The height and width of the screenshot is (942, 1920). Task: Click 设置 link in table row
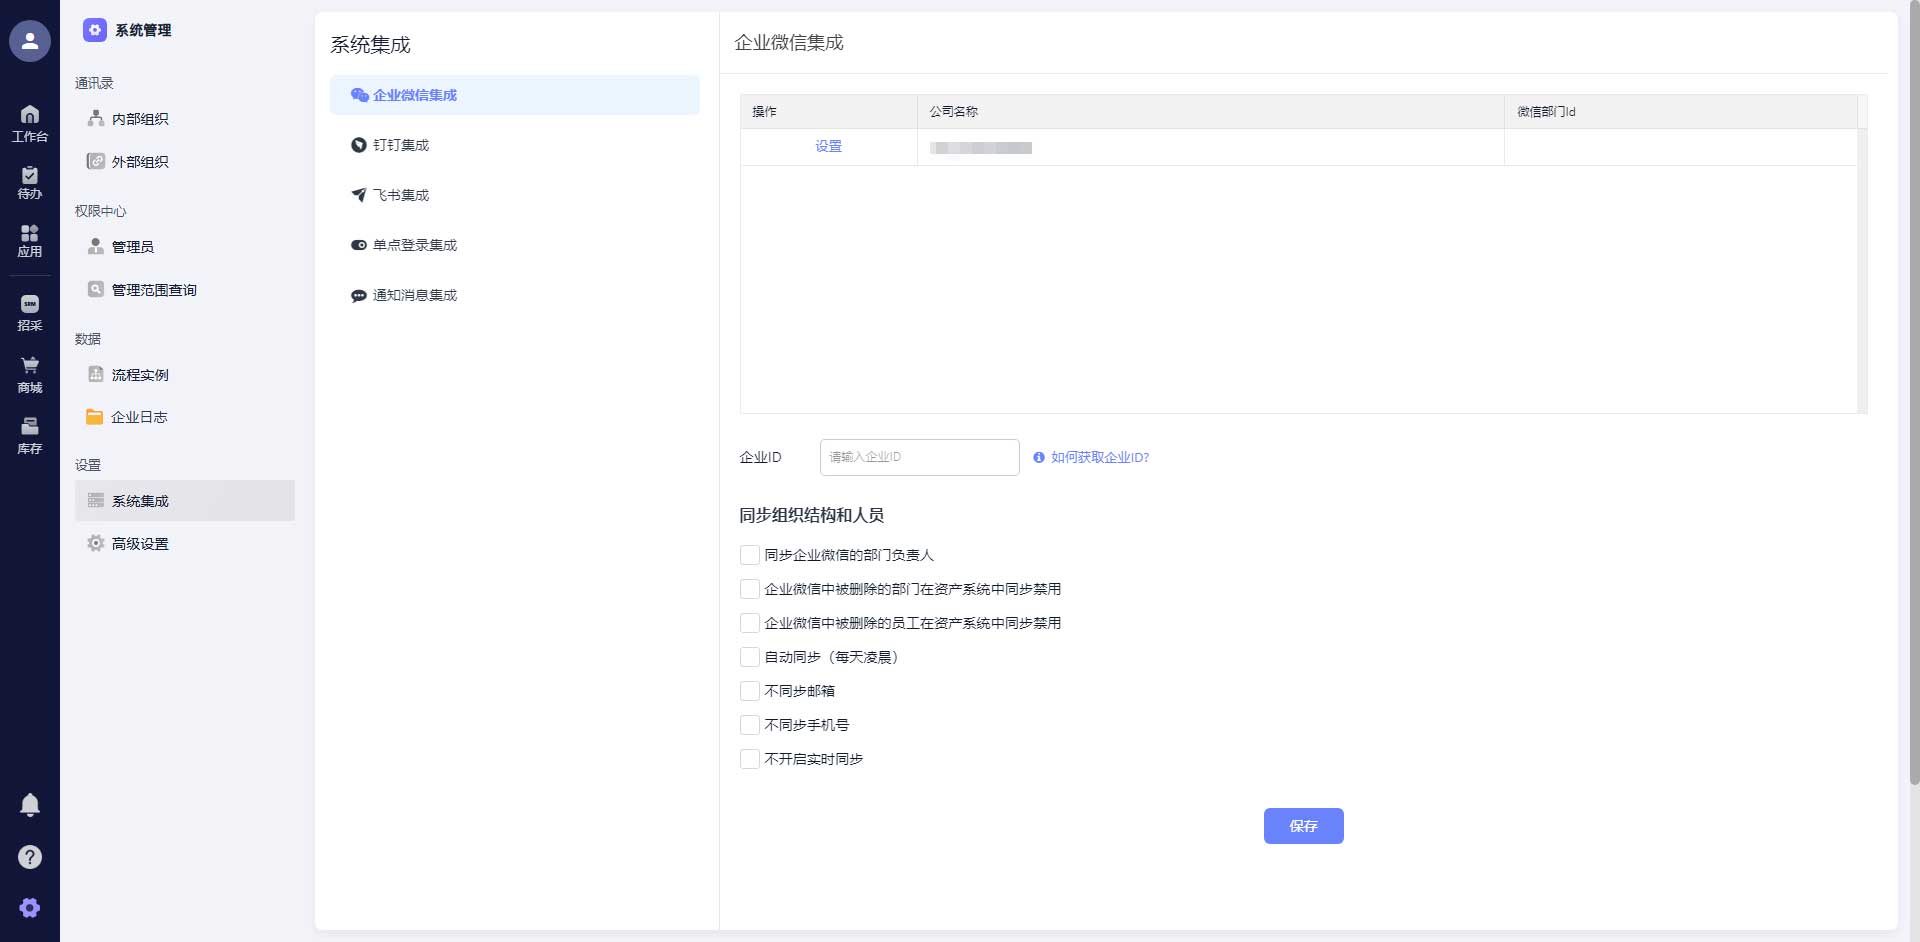coord(828,146)
